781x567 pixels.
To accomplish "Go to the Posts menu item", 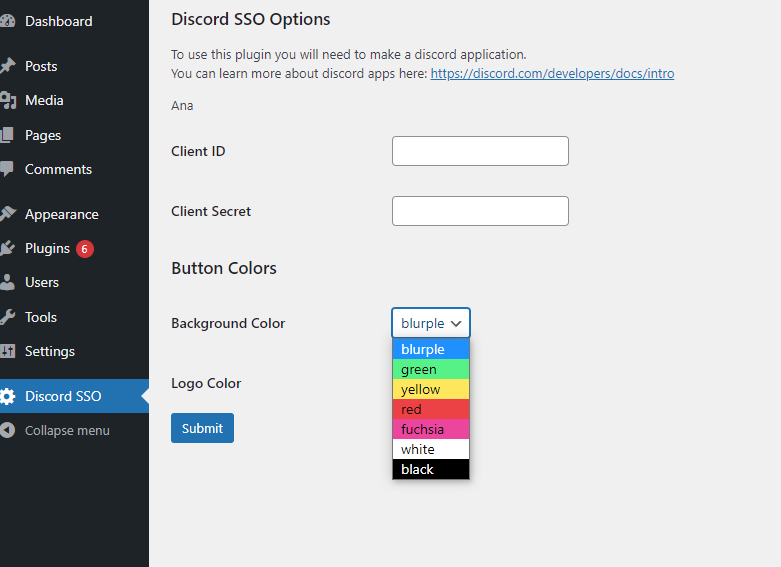I will click(x=41, y=66).
